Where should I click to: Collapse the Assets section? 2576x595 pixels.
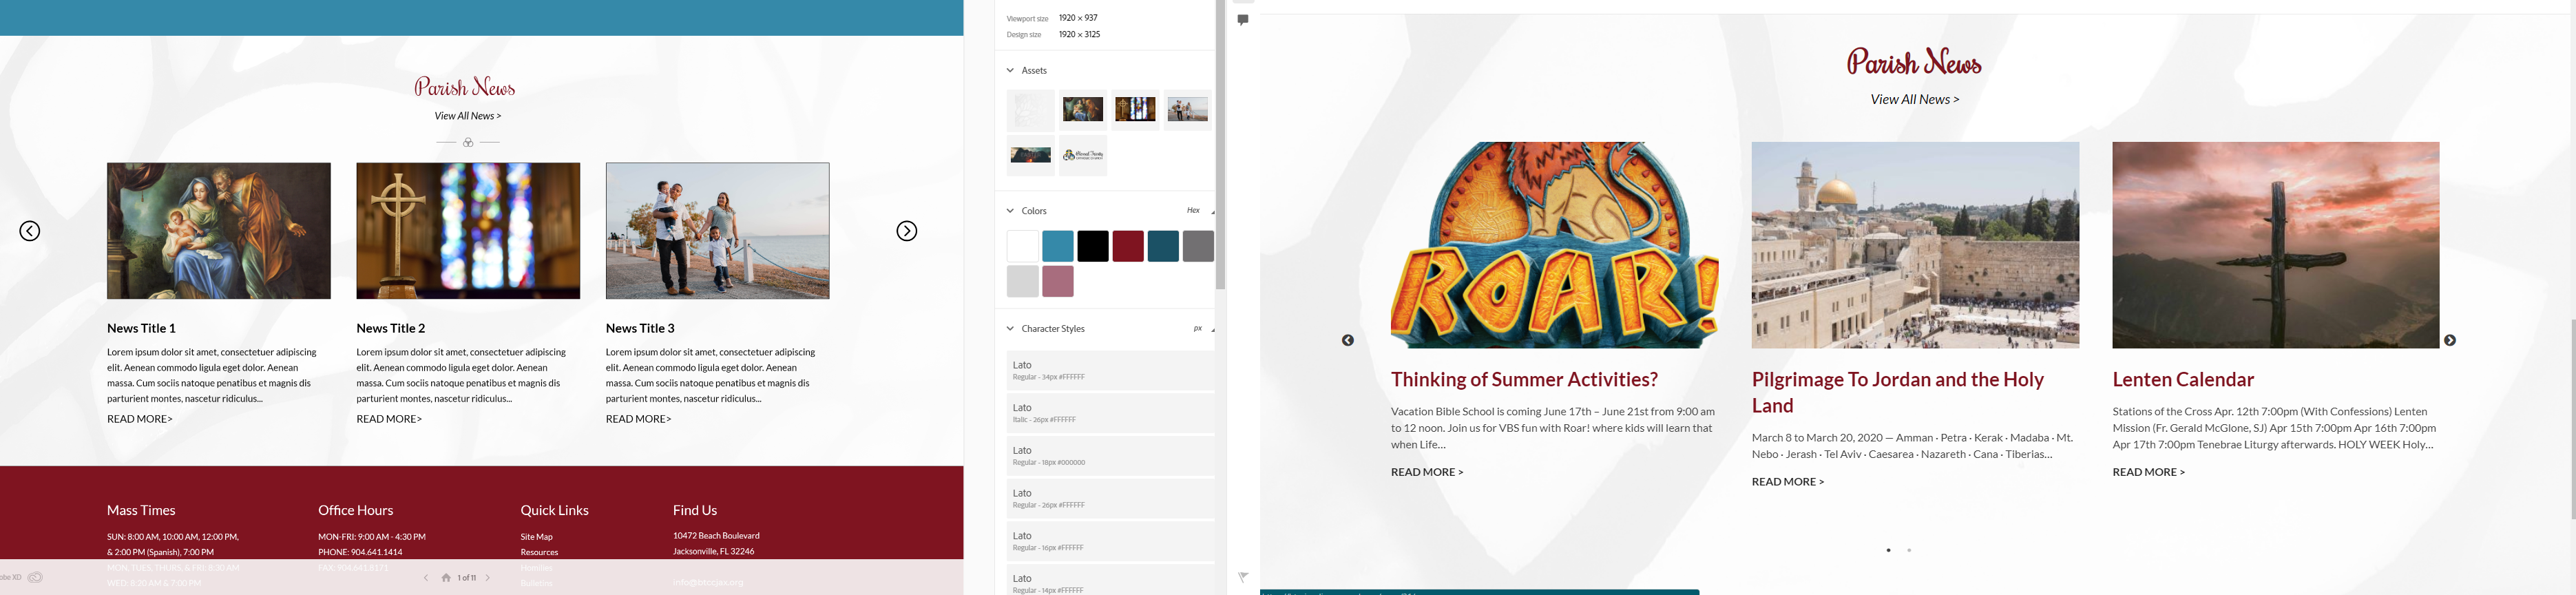[x=1010, y=71]
